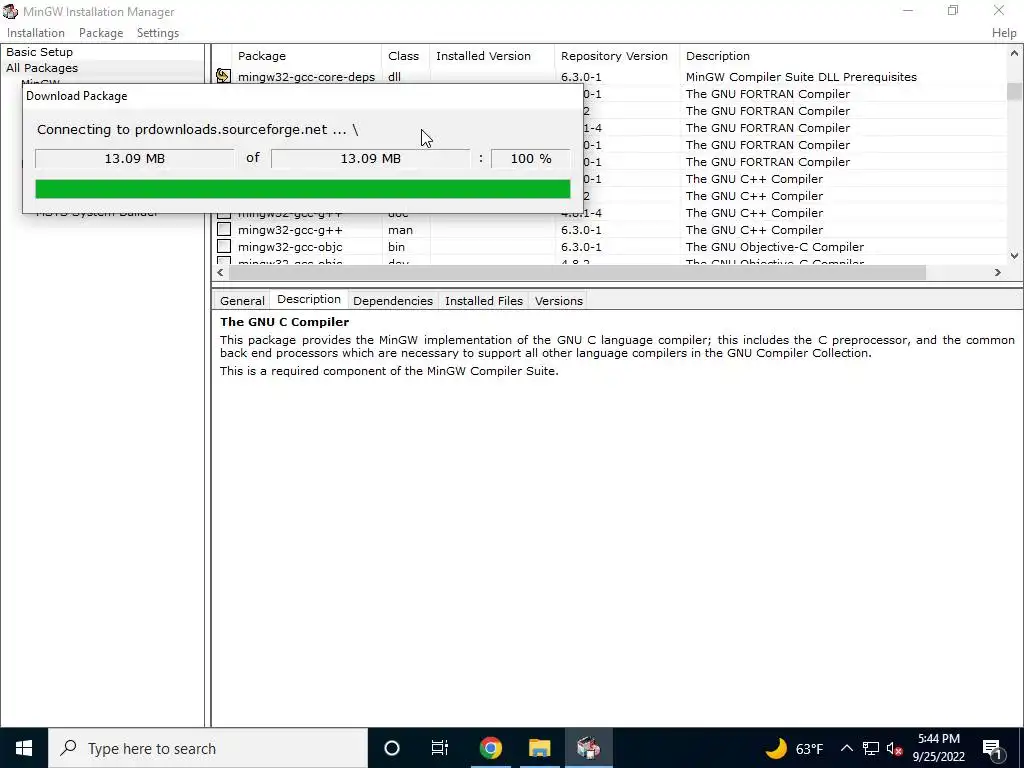Sort by the Class column header

[x=406, y=56]
